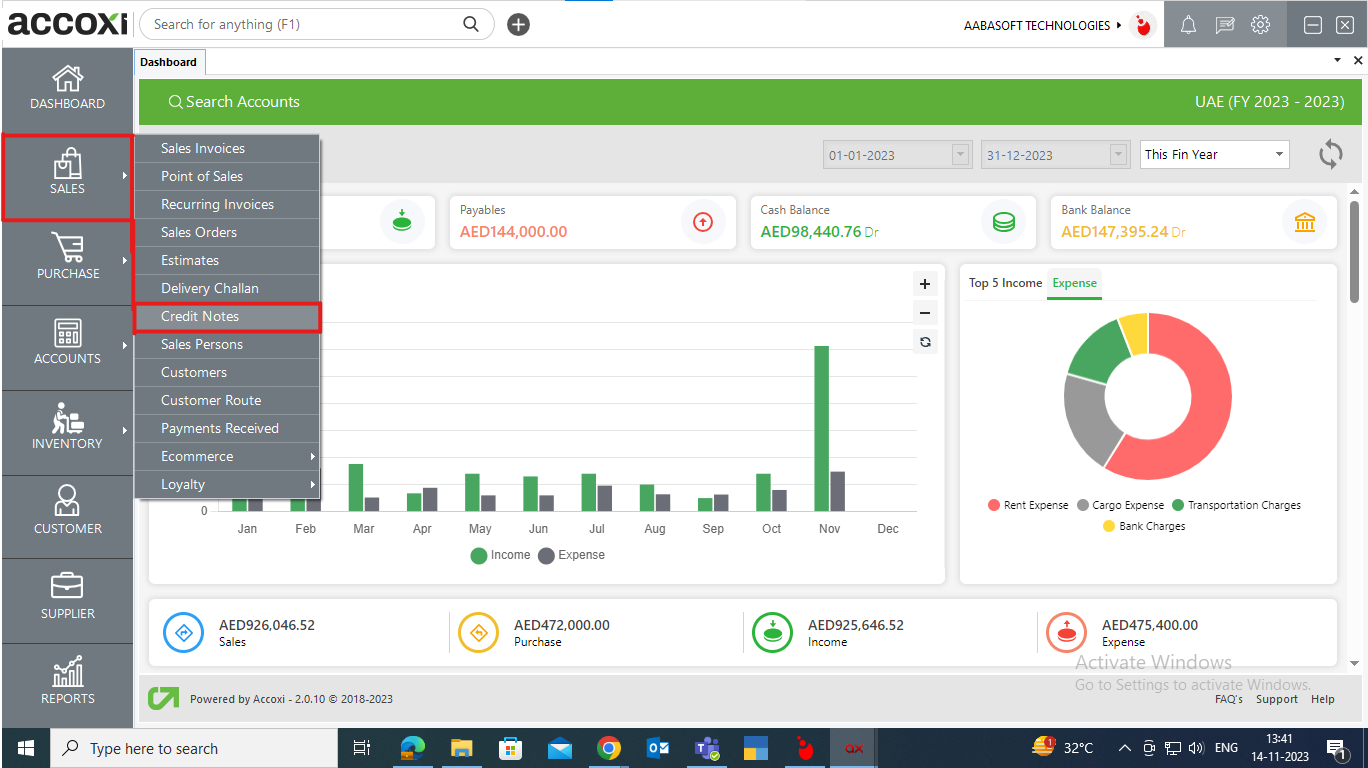Click the refresh sync icon beside date filter
1368x768 pixels.
1330,154
